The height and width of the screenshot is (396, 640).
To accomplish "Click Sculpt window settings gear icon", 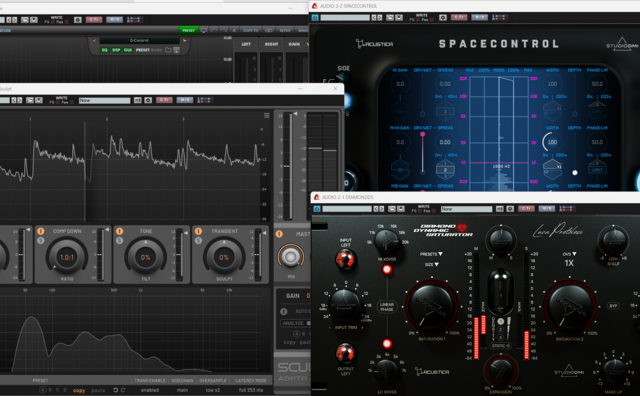I will [148, 100].
